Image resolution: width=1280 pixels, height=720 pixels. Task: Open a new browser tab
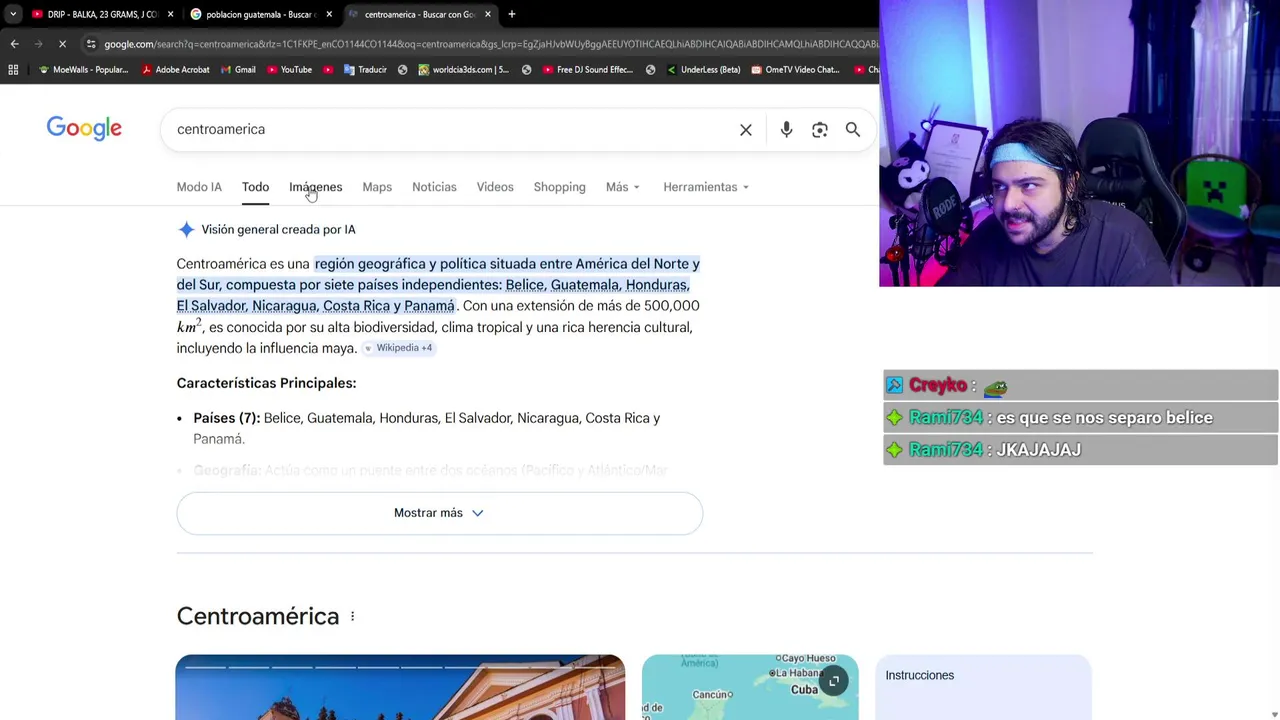[x=511, y=14]
